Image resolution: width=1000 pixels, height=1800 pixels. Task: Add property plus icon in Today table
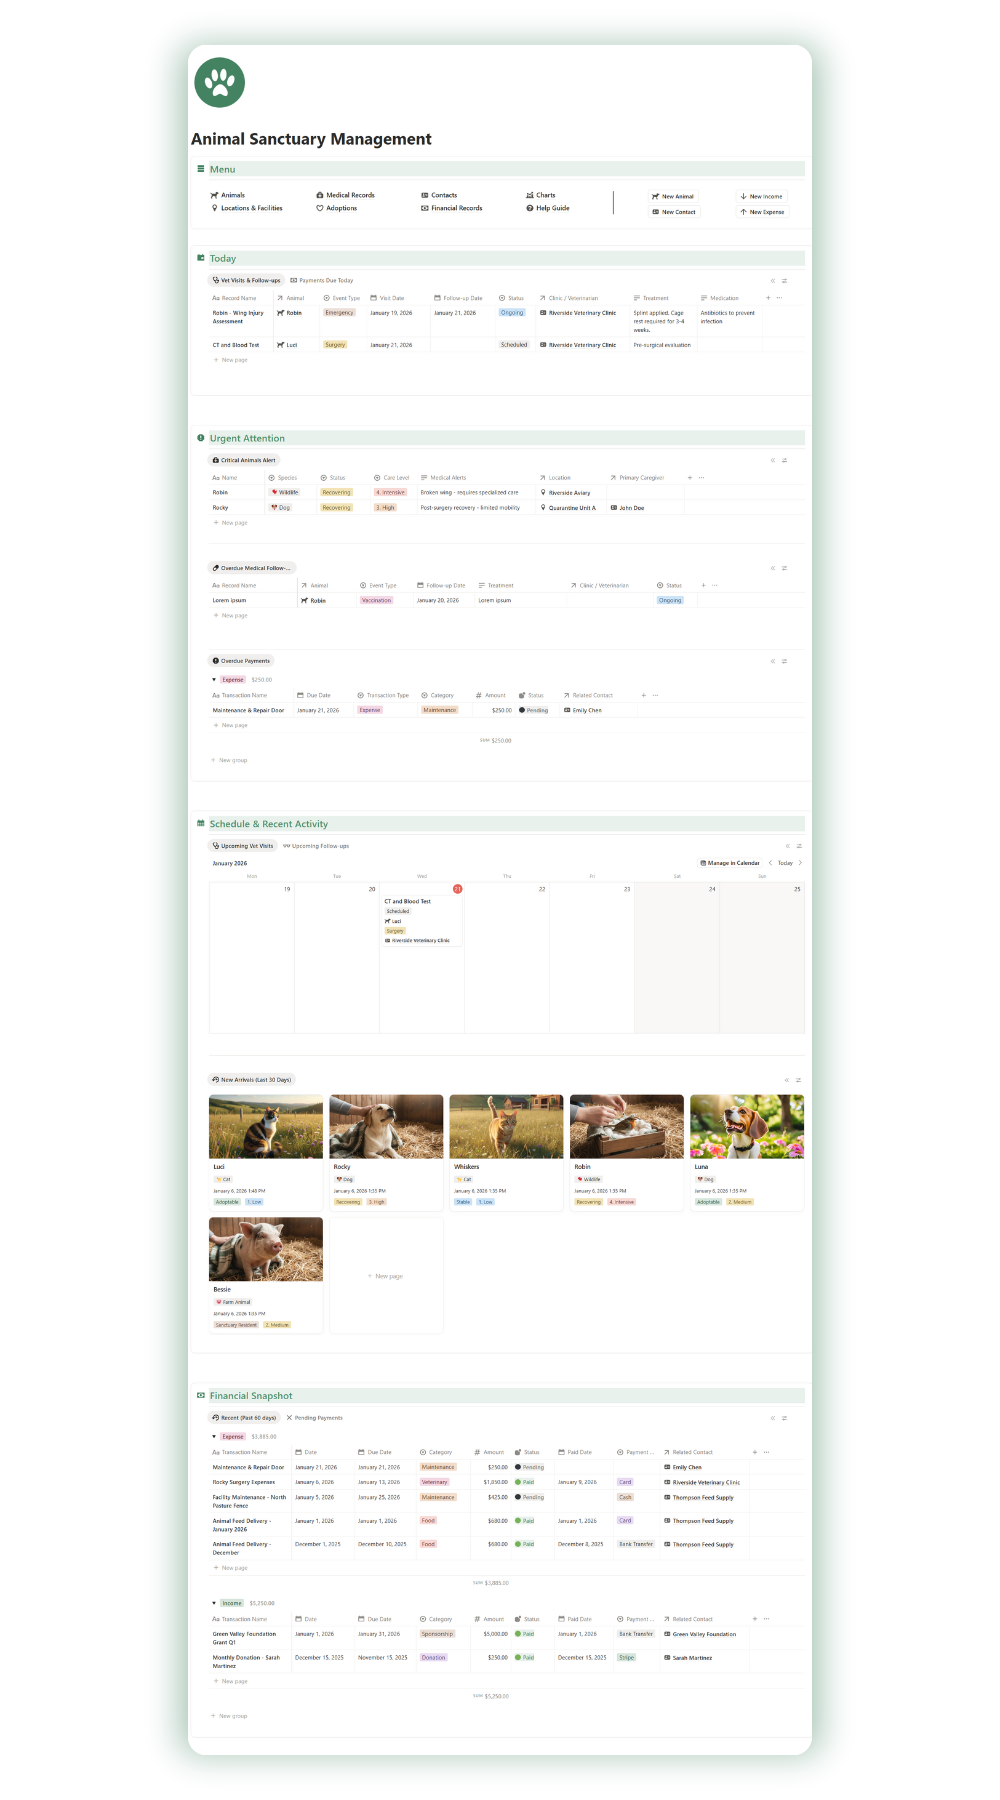pos(768,298)
